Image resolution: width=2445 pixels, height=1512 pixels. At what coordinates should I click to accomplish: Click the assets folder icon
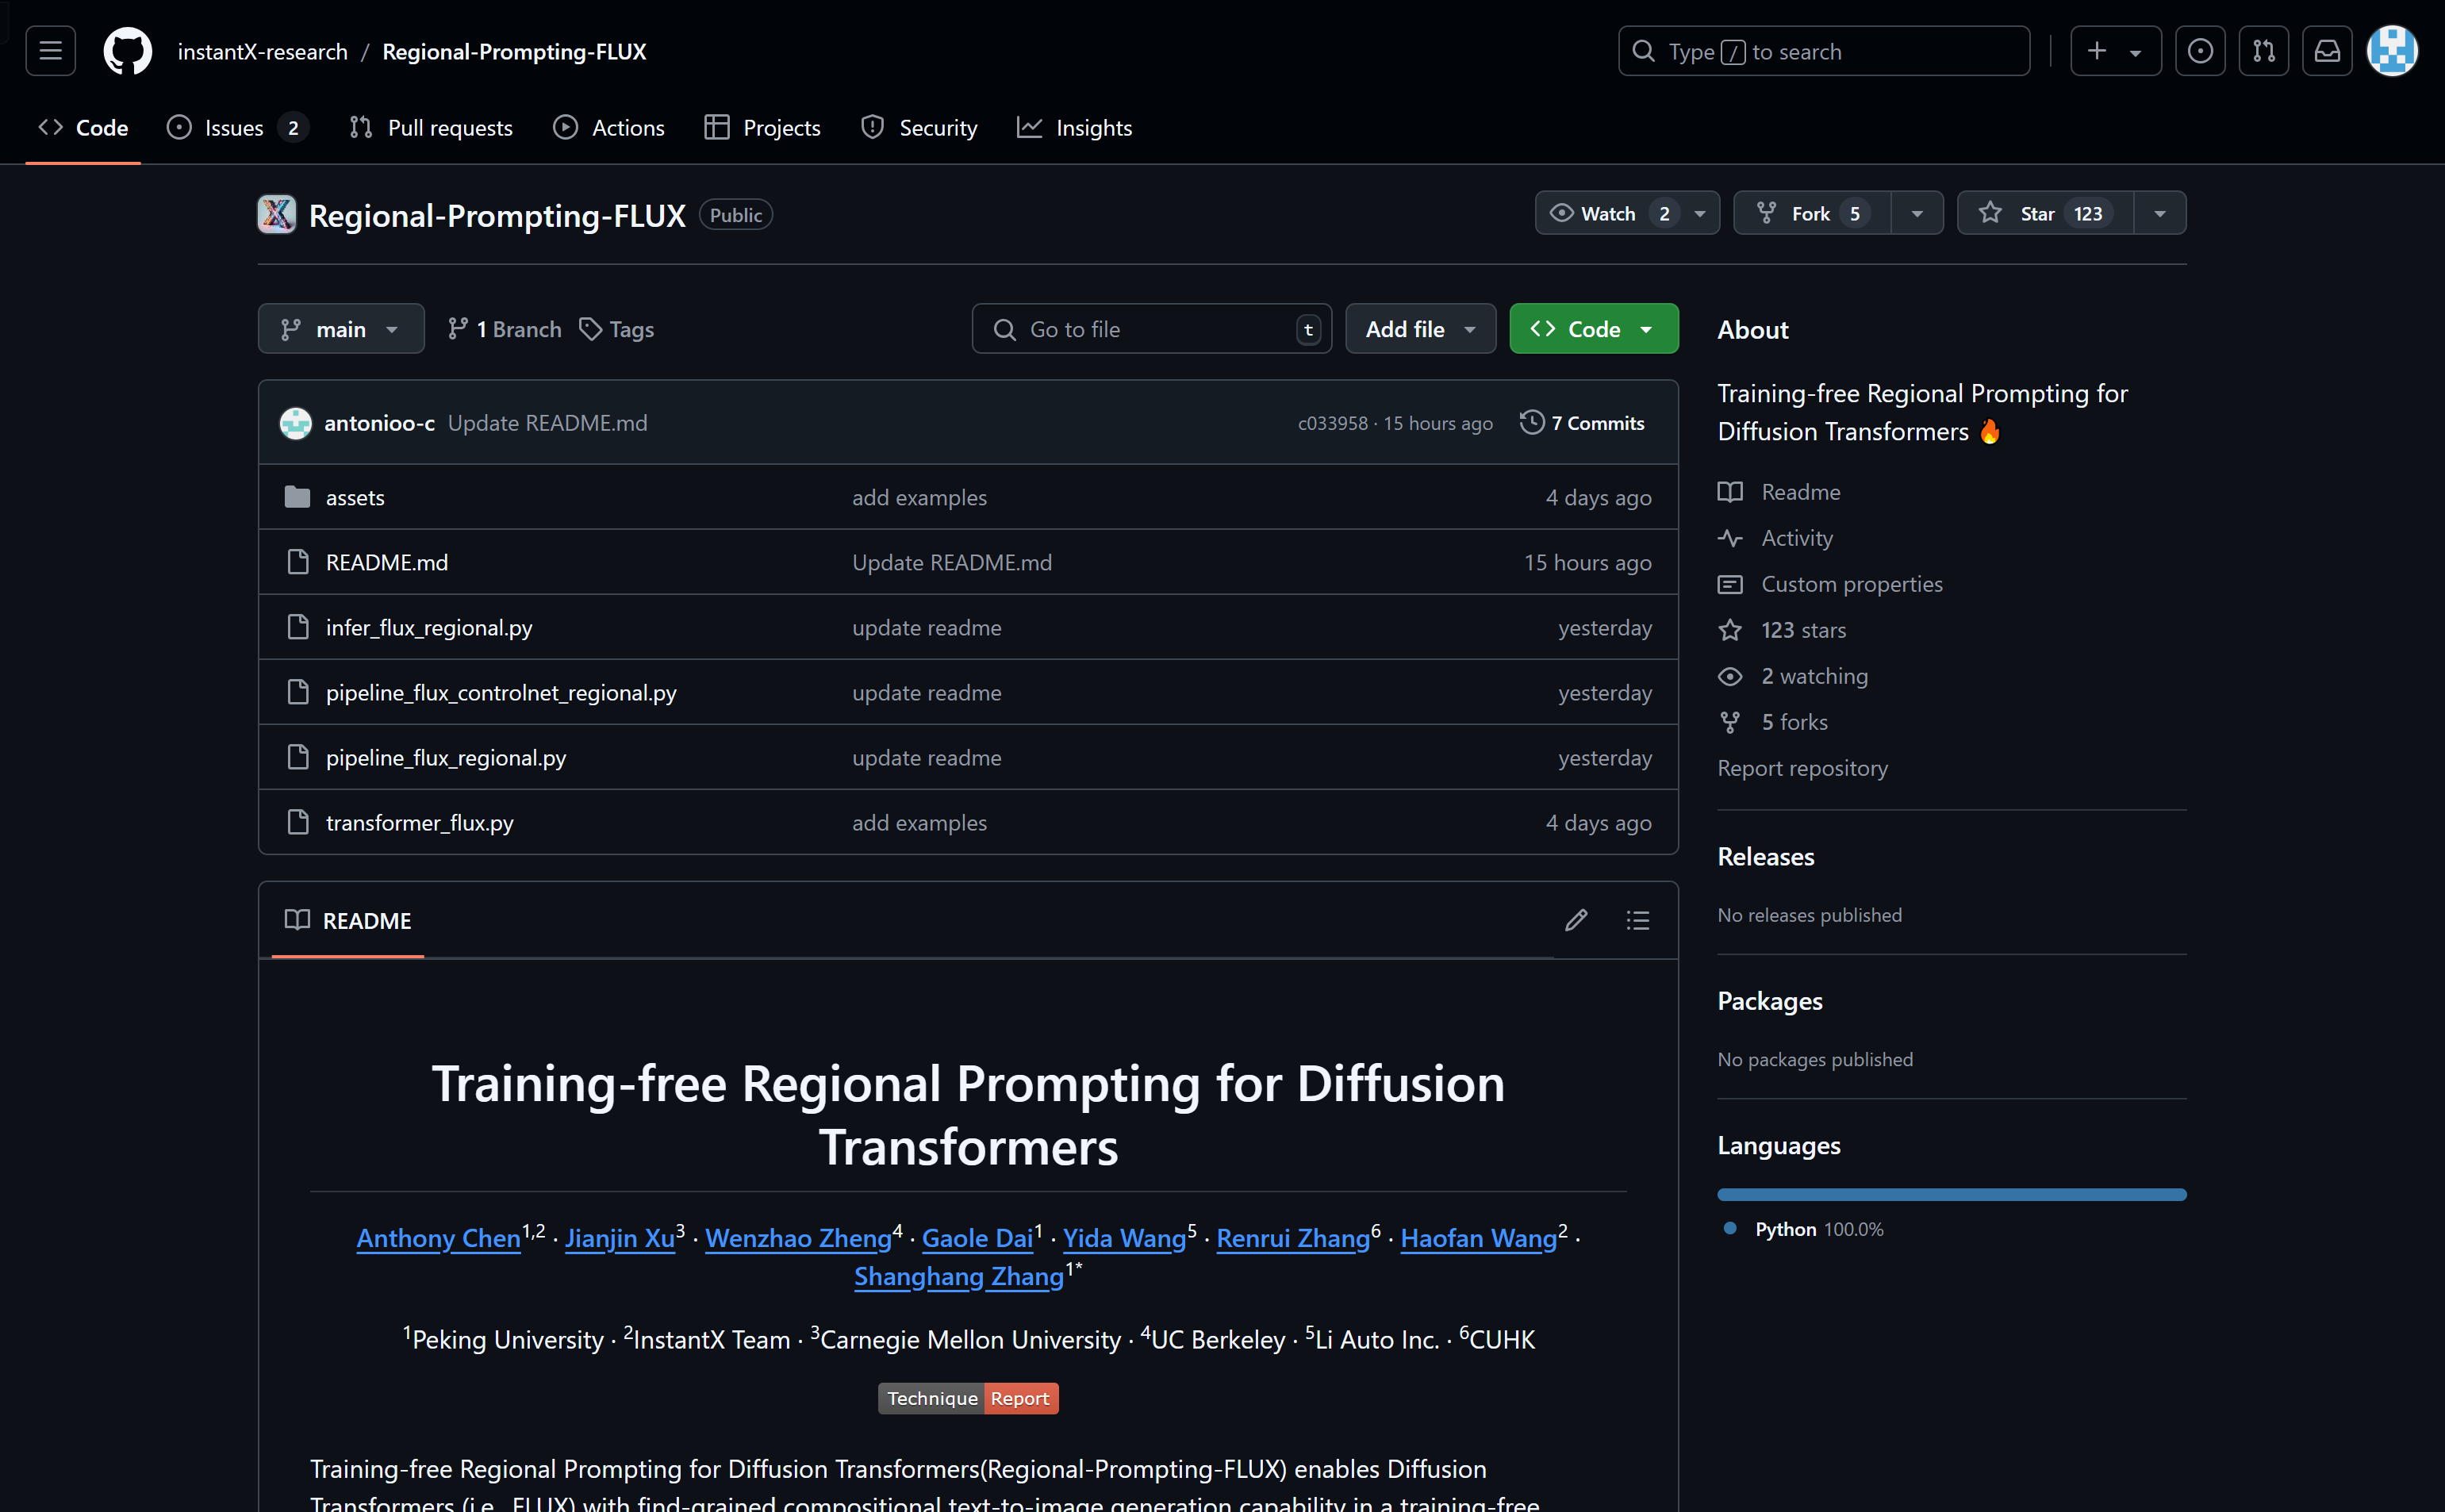click(297, 497)
